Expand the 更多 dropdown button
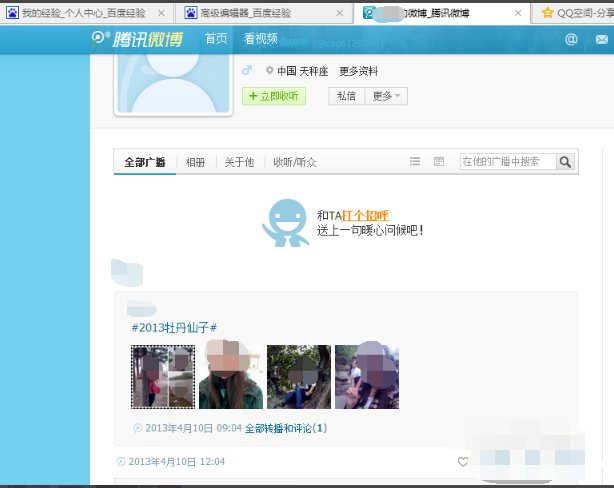 tap(387, 96)
